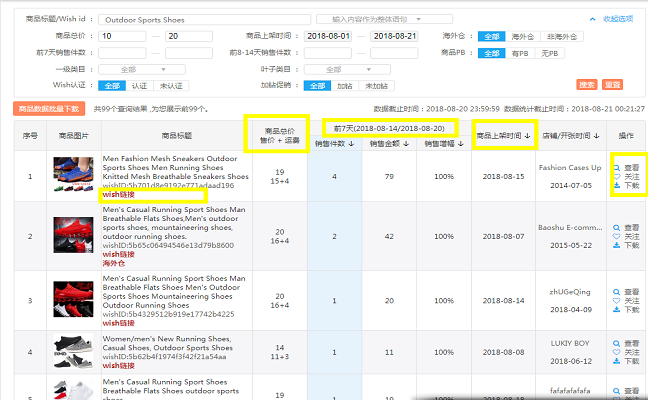The height and width of the screenshot is (400, 648).
Task: Click store name Fashion Cases Up
Action: (x=570, y=168)
